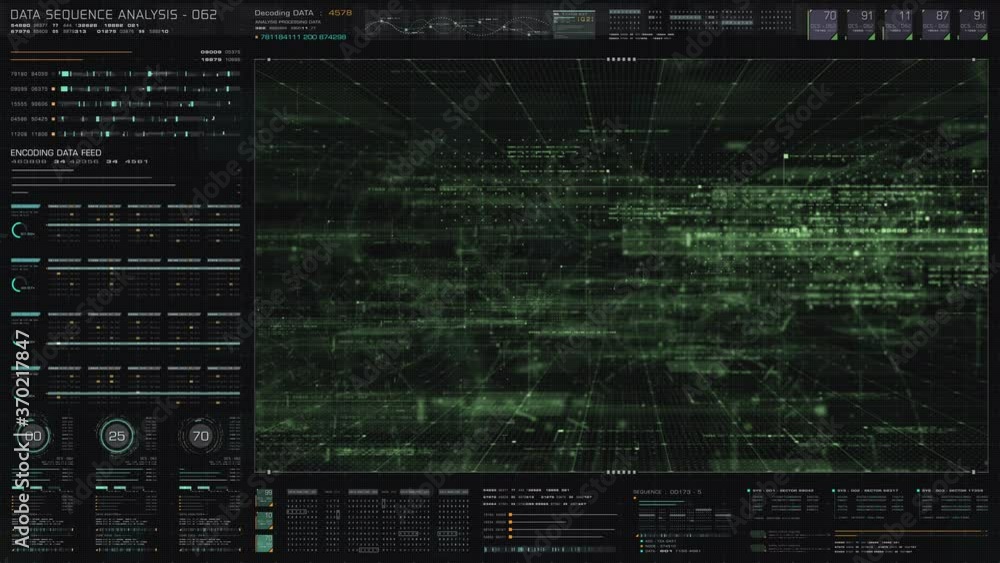Click the ENCODING DATA FEED heading
The image size is (1000, 563).
55,153
